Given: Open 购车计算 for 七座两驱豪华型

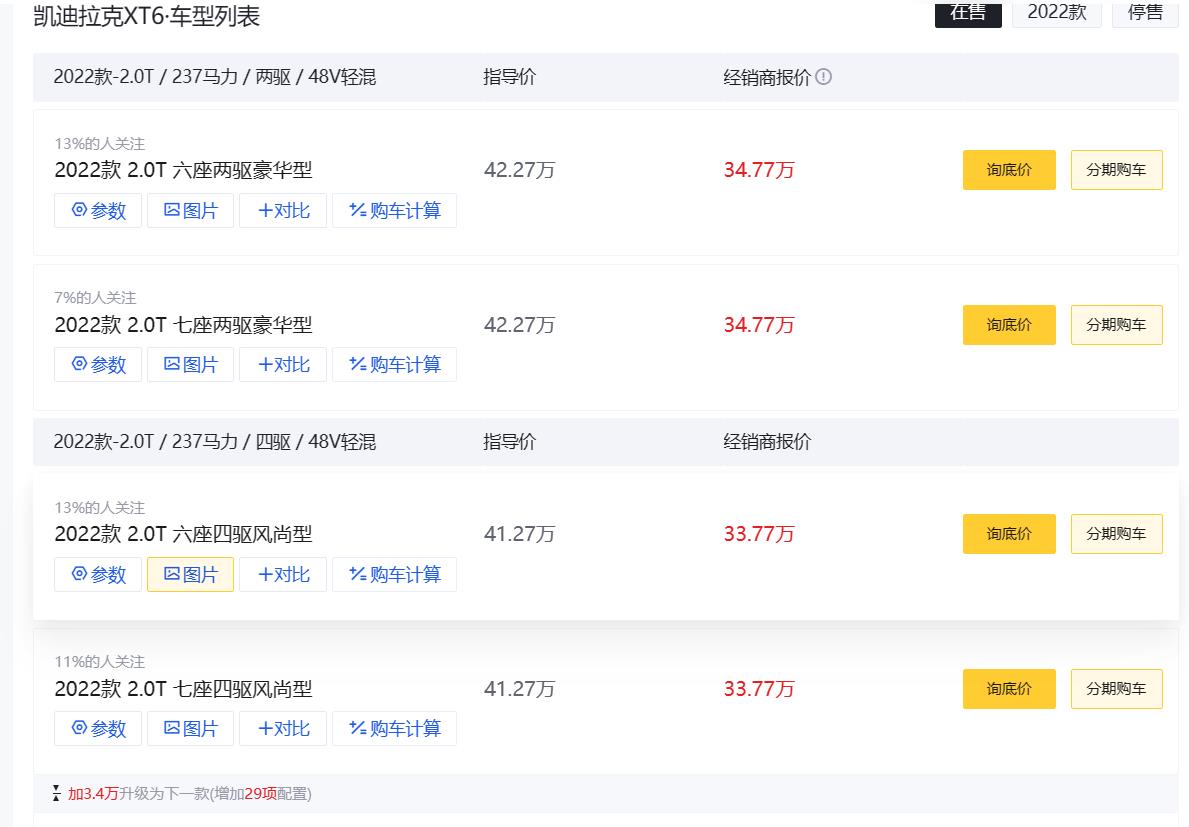Looking at the screenshot, I should coord(394,365).
